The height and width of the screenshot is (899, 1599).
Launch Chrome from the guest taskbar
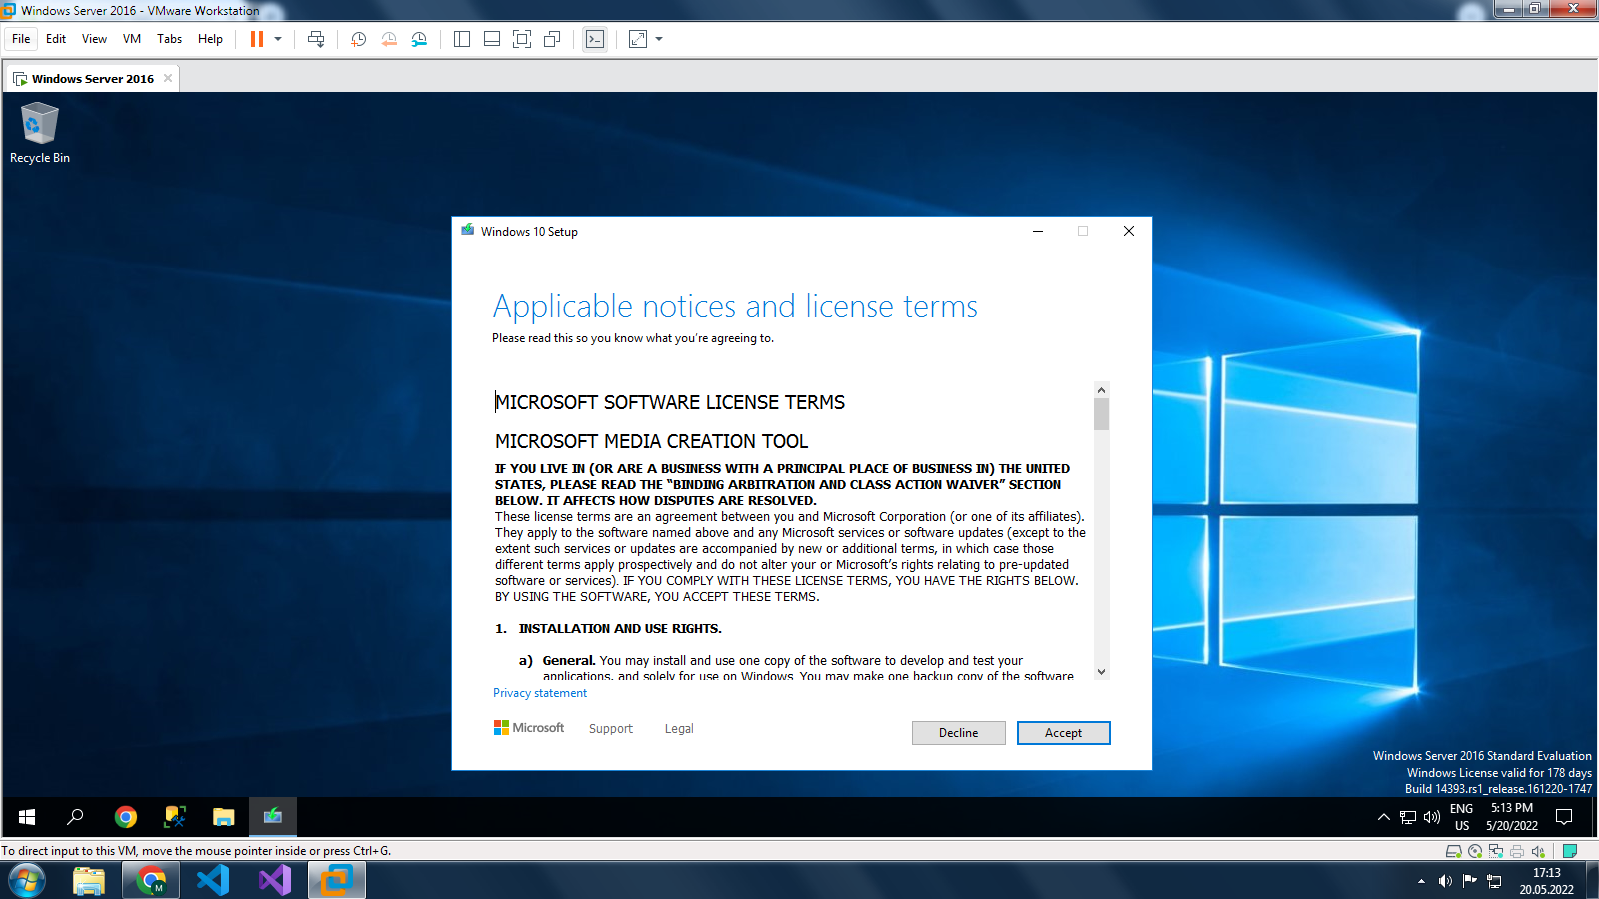(125, 817)
